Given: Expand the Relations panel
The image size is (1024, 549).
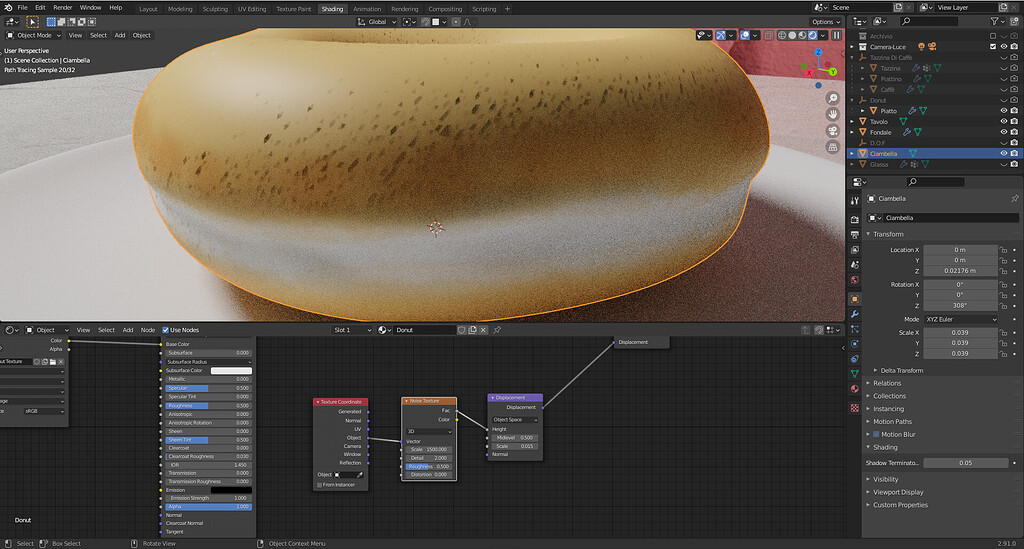Looking at the screenshot, I should pyautogui.click(x=887, y=383).
